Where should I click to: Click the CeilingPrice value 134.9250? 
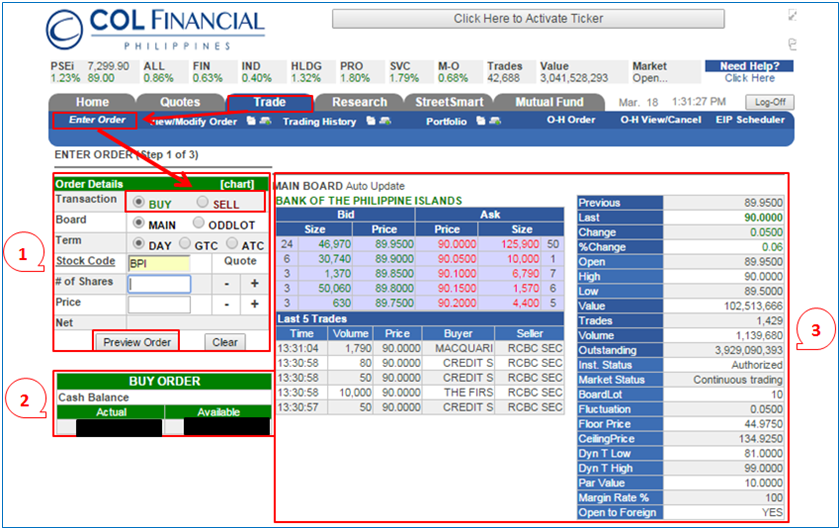point(763,439)
